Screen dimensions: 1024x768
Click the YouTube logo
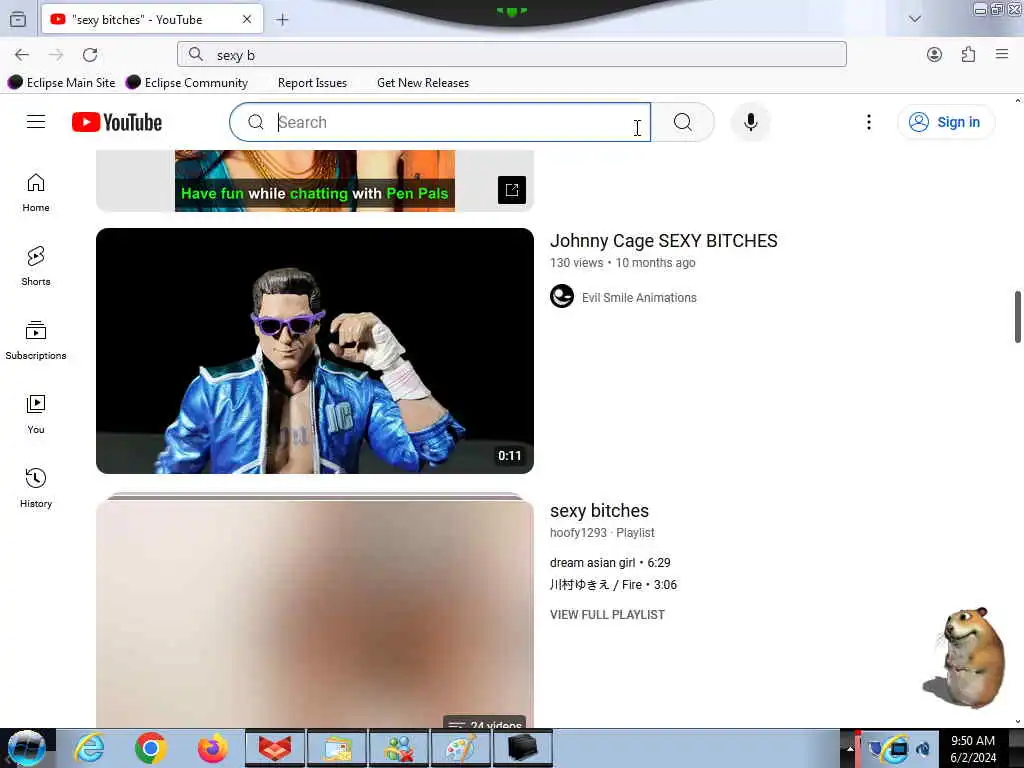coord(117,122)
